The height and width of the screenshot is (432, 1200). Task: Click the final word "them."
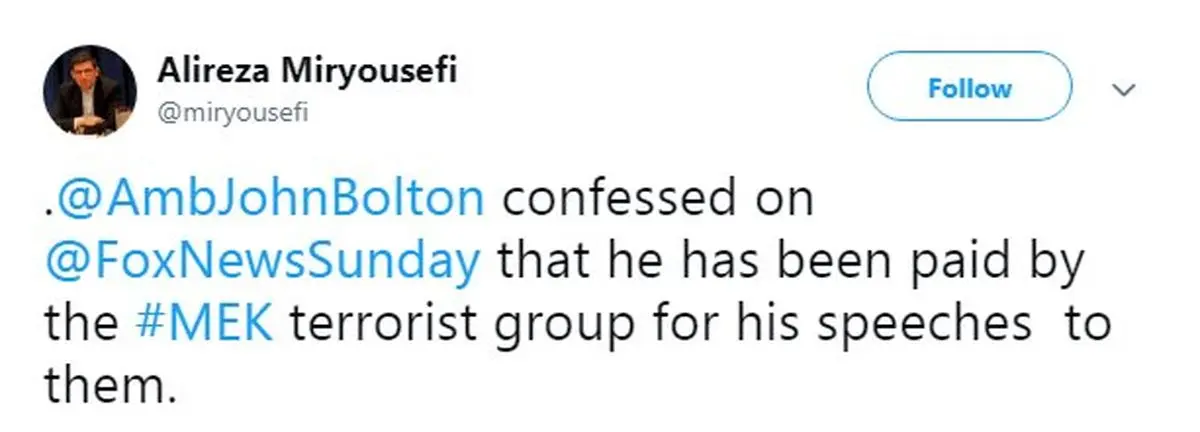(x=110, y=385)
